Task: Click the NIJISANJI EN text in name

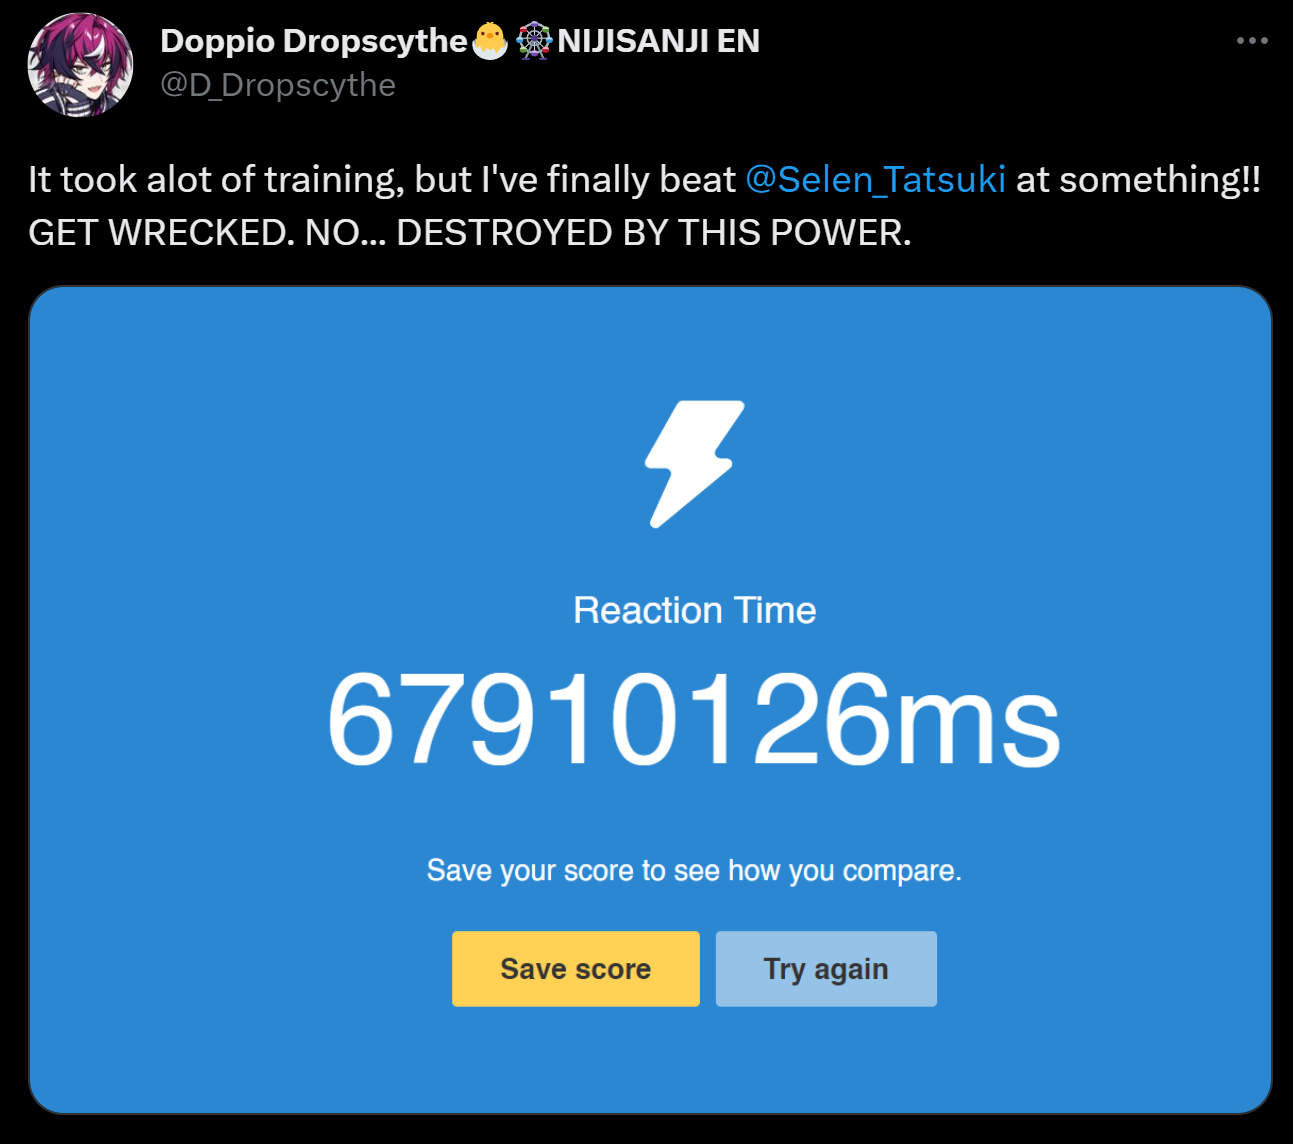Action: (658, 41)
